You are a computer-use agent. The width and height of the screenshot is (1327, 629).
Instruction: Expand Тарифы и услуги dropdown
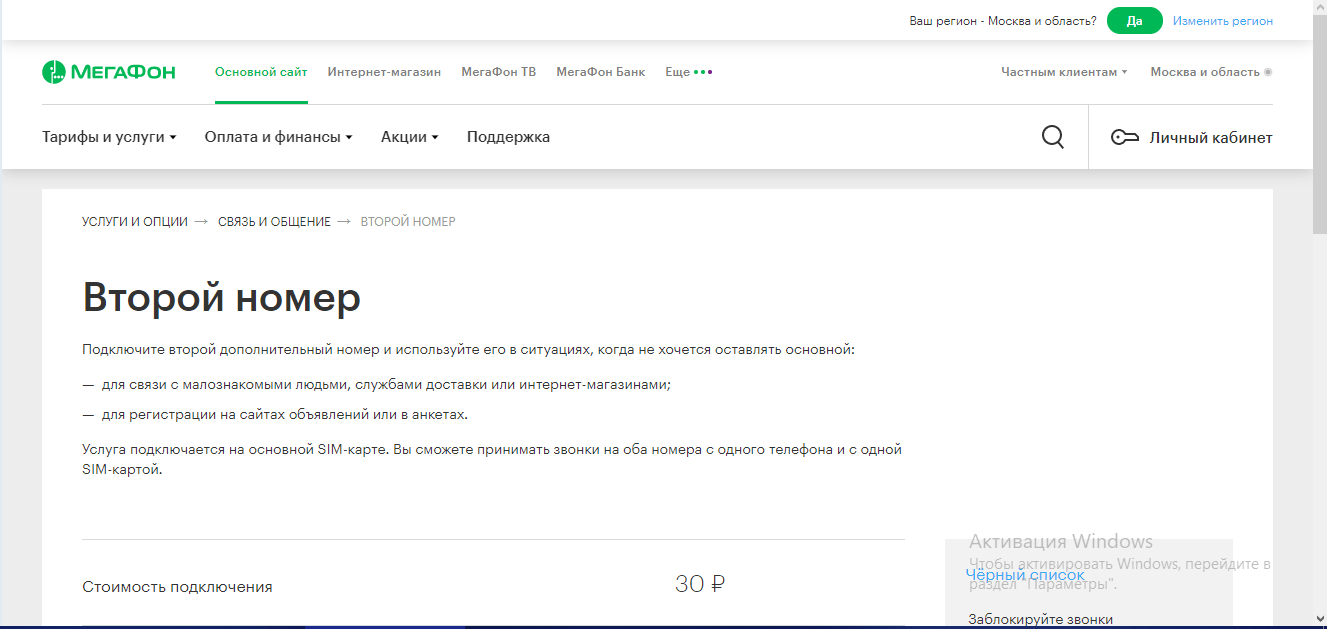pos(109,137)
